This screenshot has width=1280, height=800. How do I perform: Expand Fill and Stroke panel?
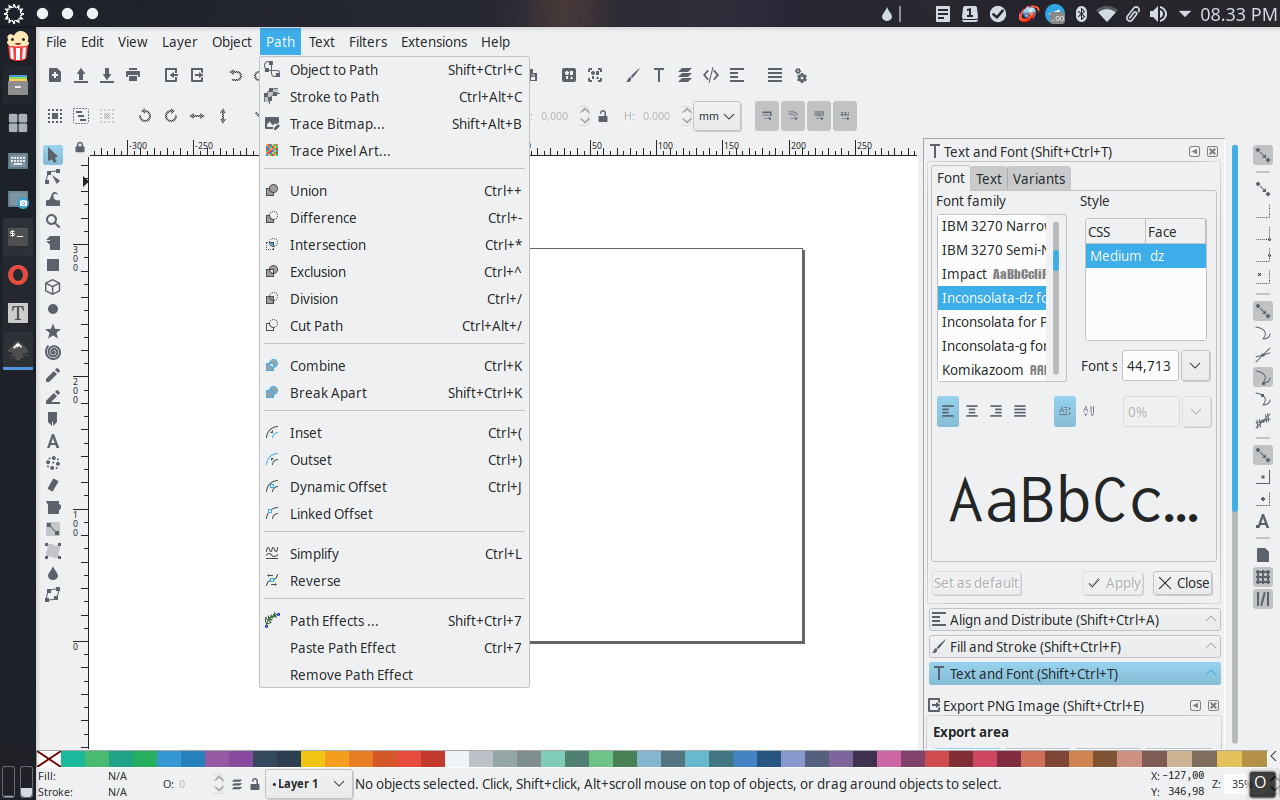click(1074, 647)
